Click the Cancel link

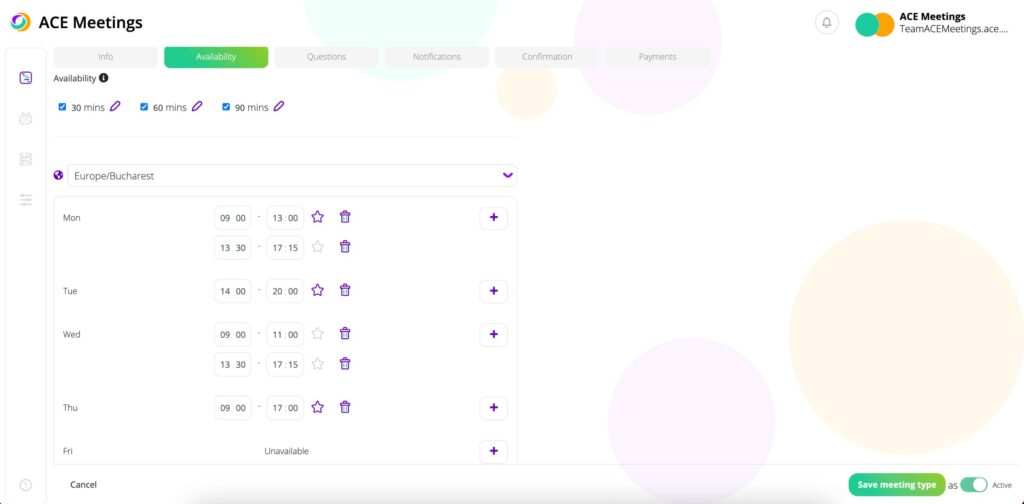84,484
